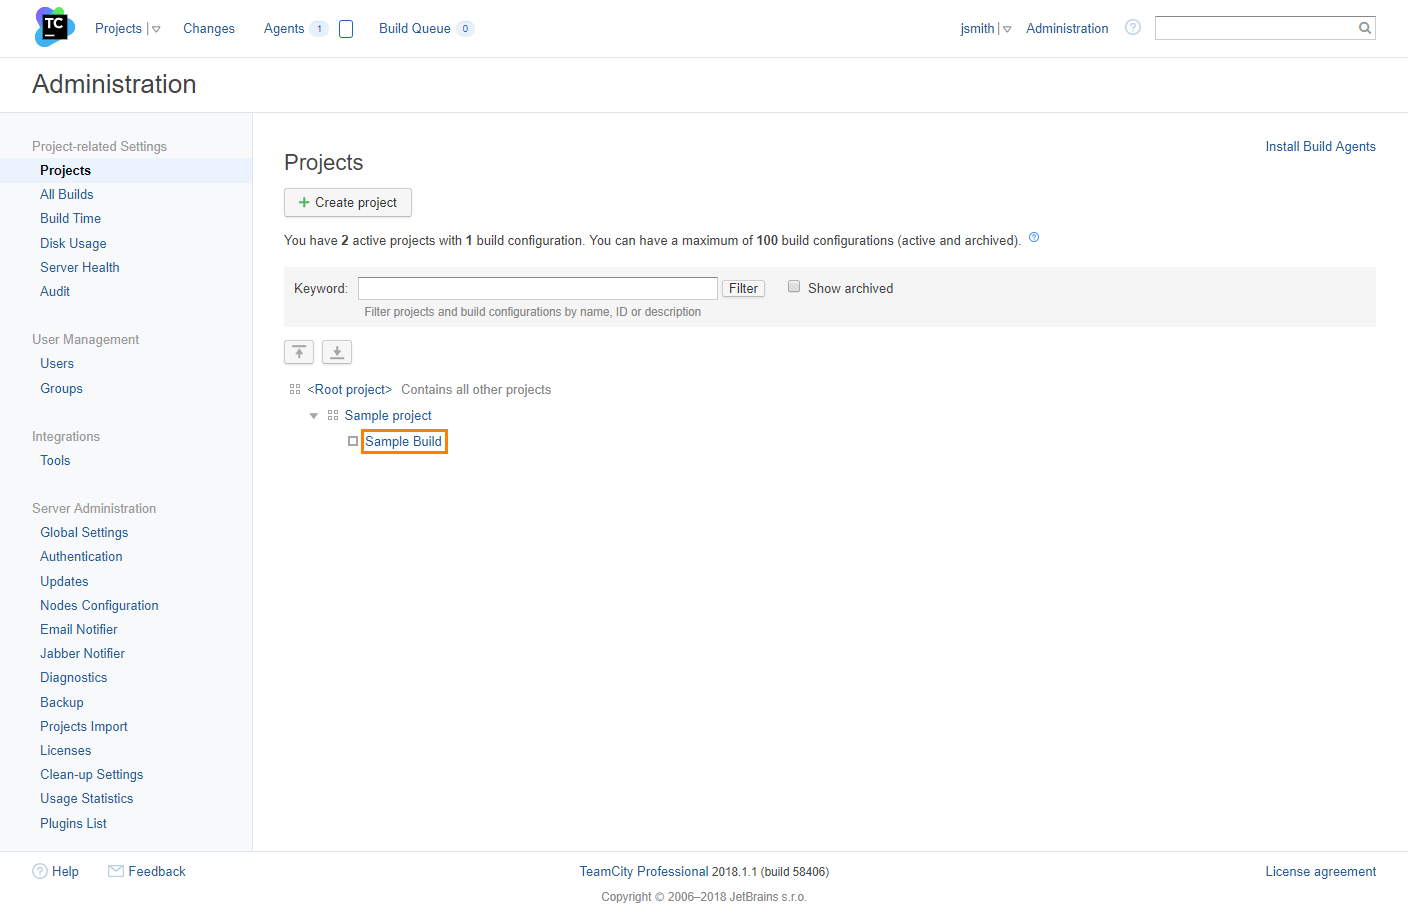Click the grid icon beside Sample project
Image resolution: width=1408 pixels, height=909 pixels.
tap(333, 415)
